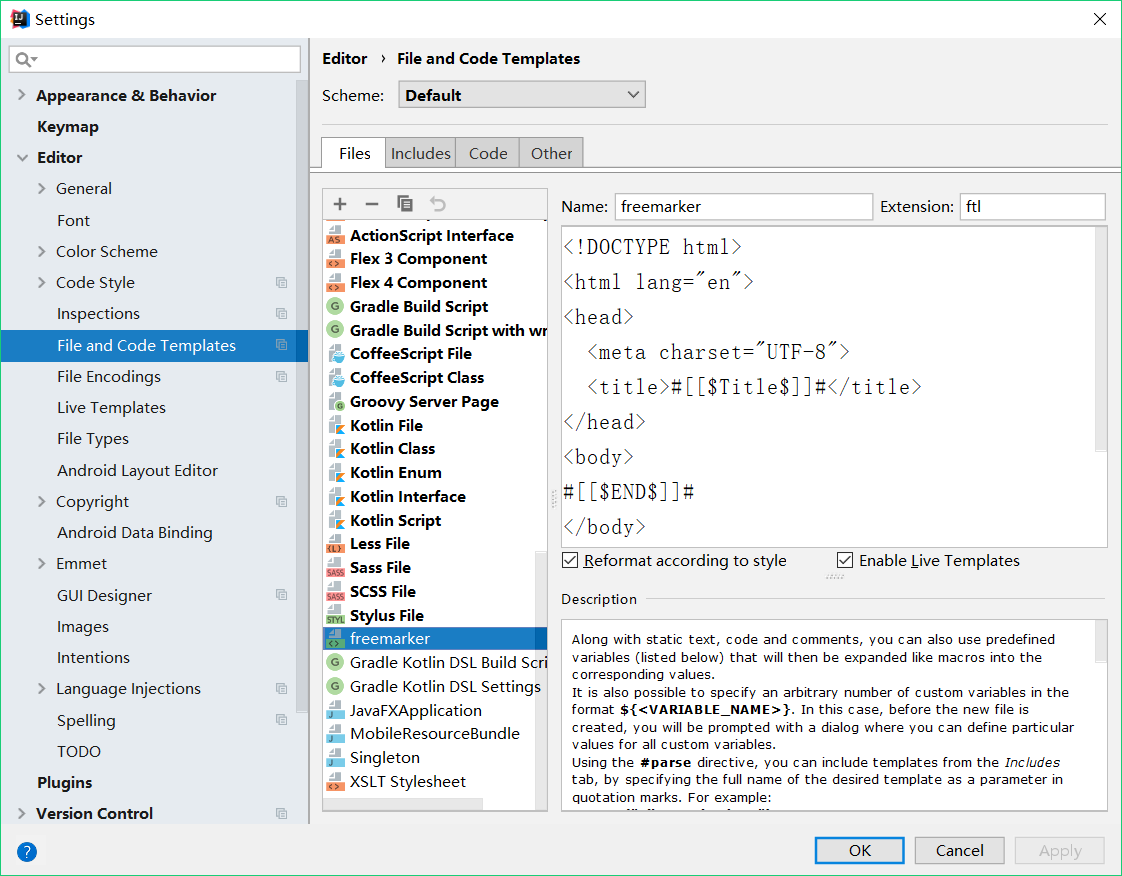Click the Kotlin File icon
This screenshot has width=1122, height=876.
pos(336,425)
